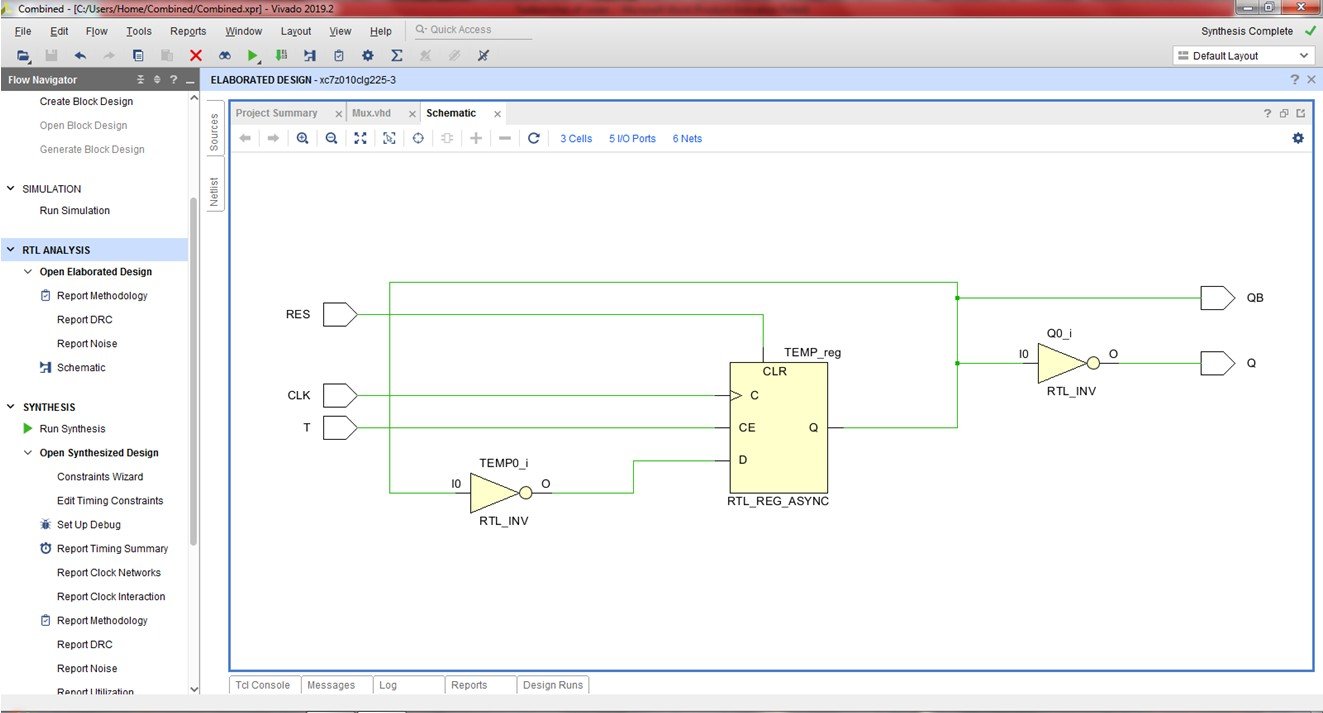Zoom out of the schematic

tap(331, 138)
